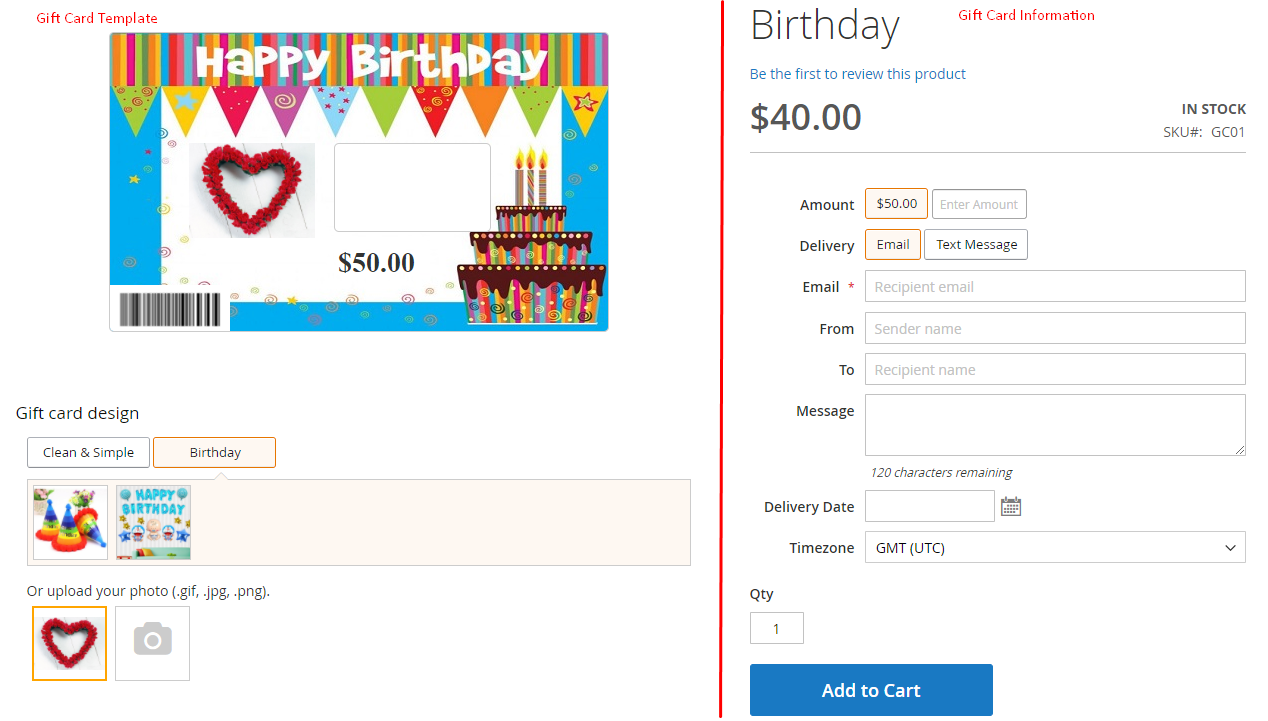Choose Email delivery method
1268x721 pixels.
pos(893,245)
